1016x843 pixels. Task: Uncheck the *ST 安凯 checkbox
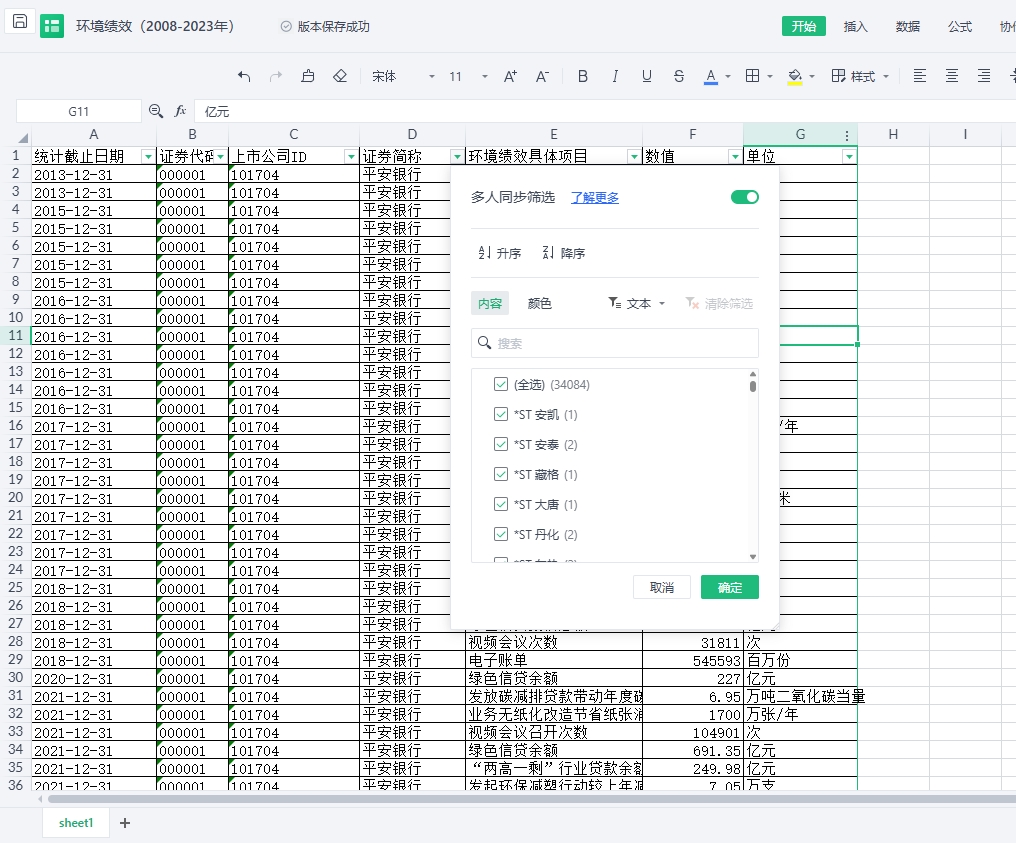point(501,414)
